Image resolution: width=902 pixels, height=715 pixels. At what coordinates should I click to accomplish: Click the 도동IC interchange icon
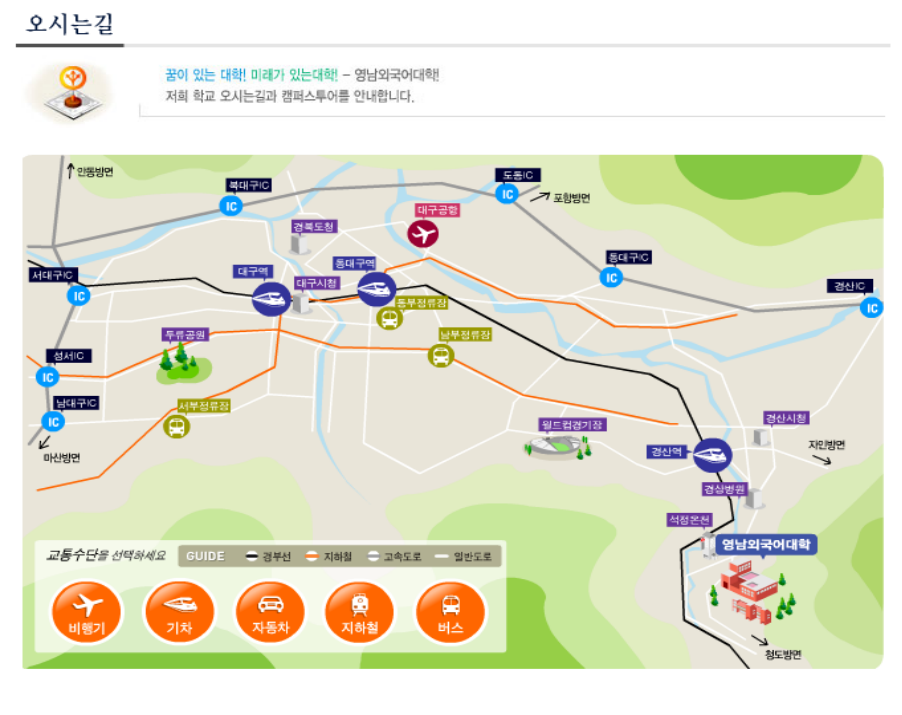point(507,194)
